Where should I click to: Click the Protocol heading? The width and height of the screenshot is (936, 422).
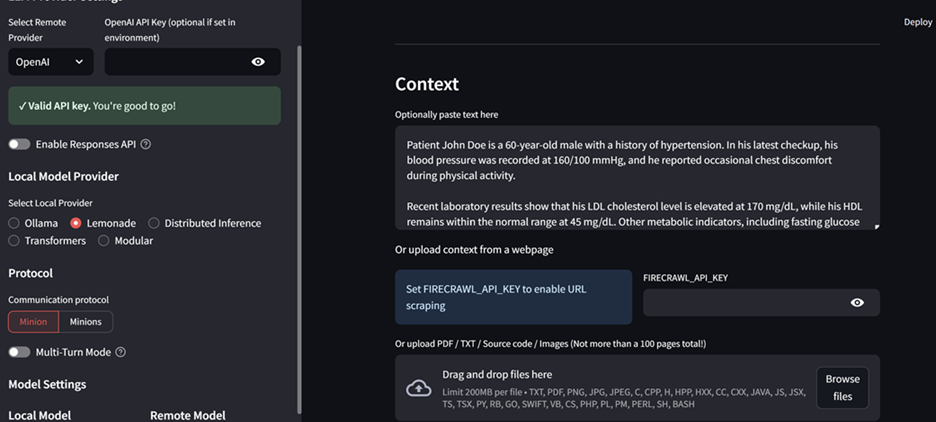tap(30, 273)
